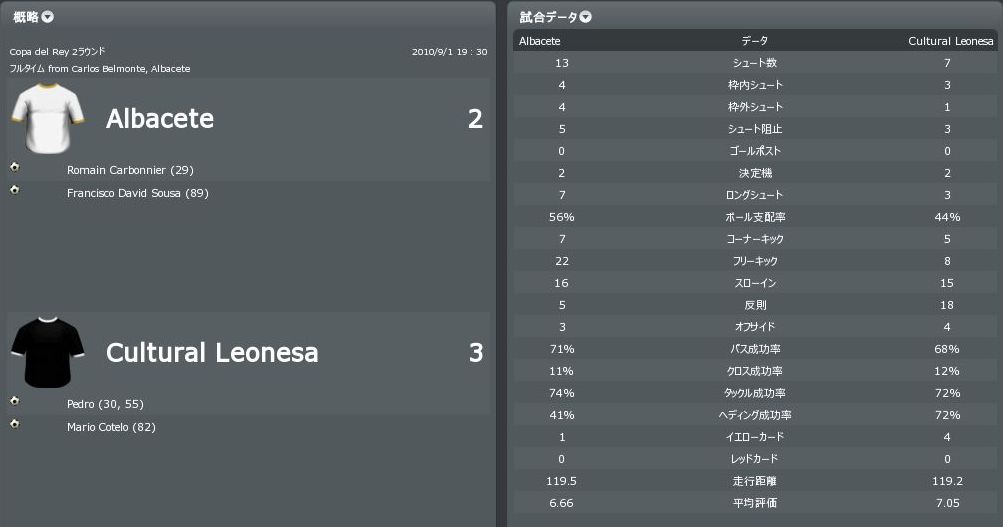Open the 概略 panel dropdown arrow
The height and width of the screenshot is (527, 1003).
tap(48, 17)
